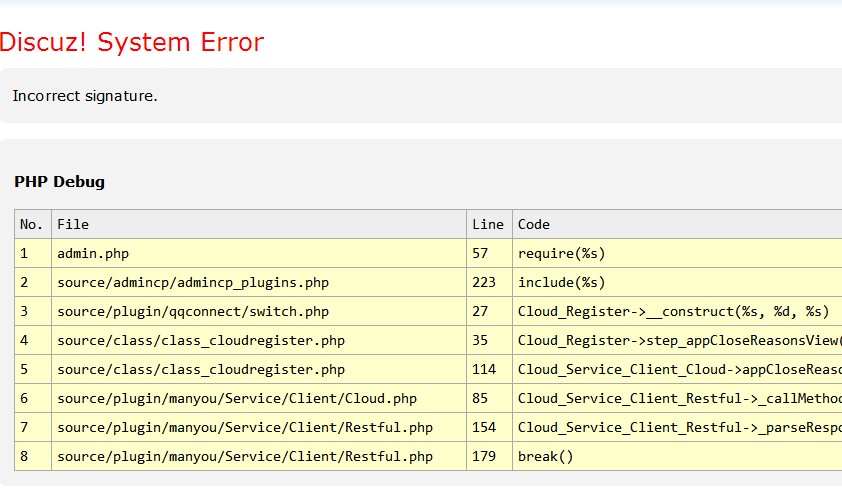842x502 pixels.
Task: Select the 'break()' code cell
Action: (x=677, y=456)
